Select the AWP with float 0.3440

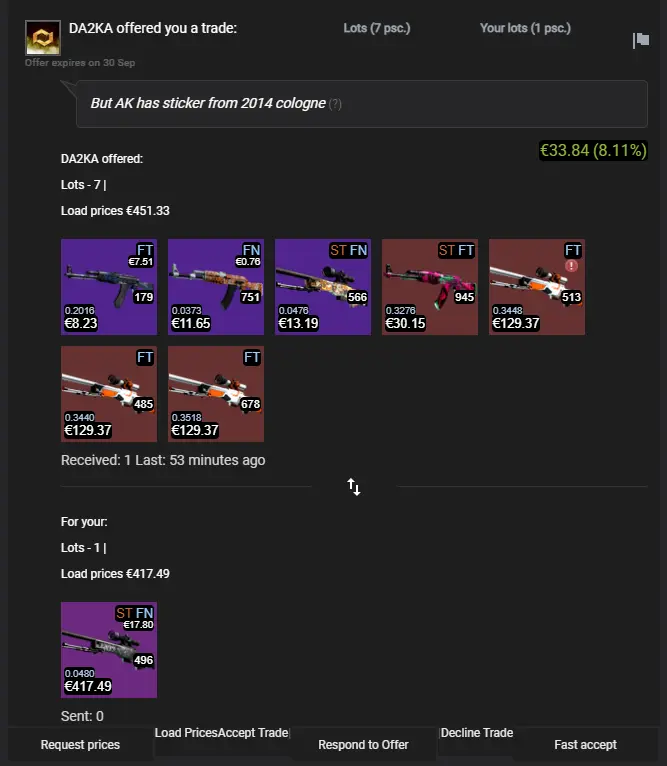click(x=109, y=394)
